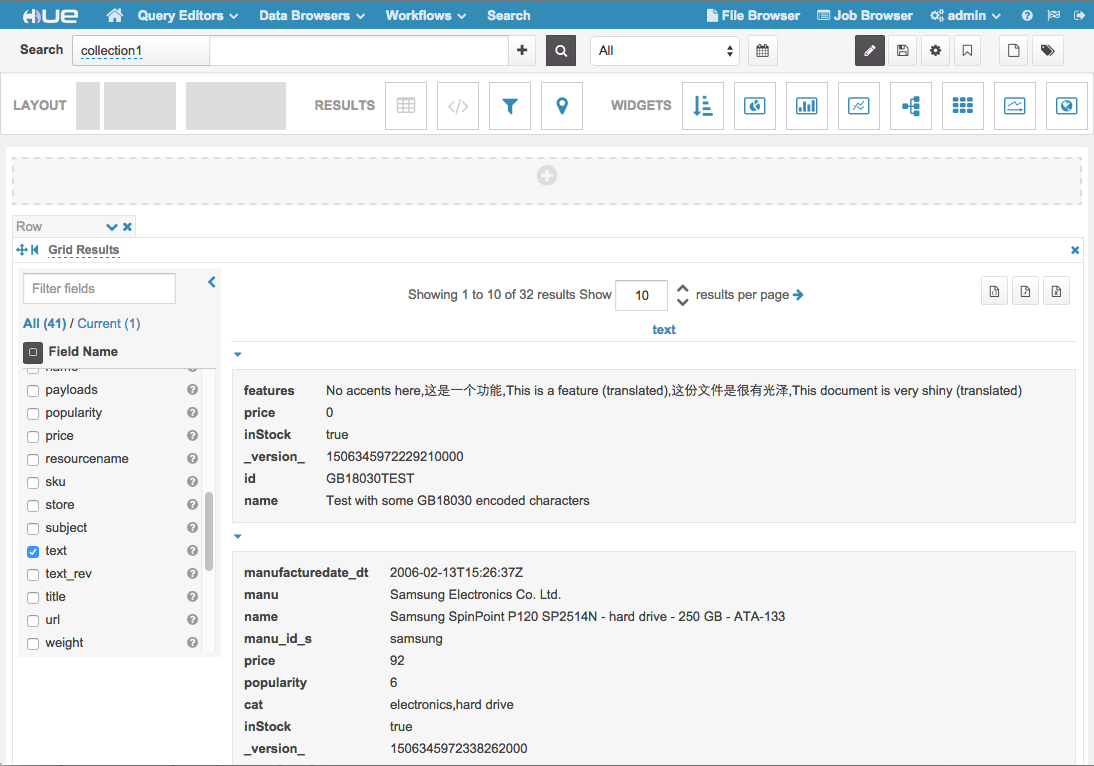Click the magnifier search button
This screenshot has height=766, width=1094.
click(x=561, y=50)
